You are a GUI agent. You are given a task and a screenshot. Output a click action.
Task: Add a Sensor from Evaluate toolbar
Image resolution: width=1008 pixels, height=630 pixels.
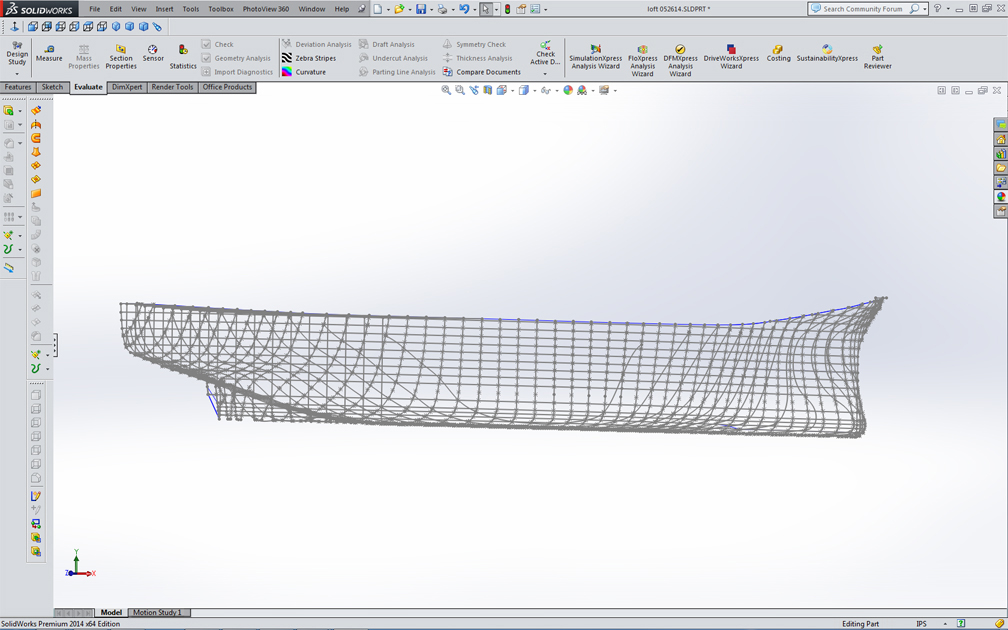(x=153, y=53)
